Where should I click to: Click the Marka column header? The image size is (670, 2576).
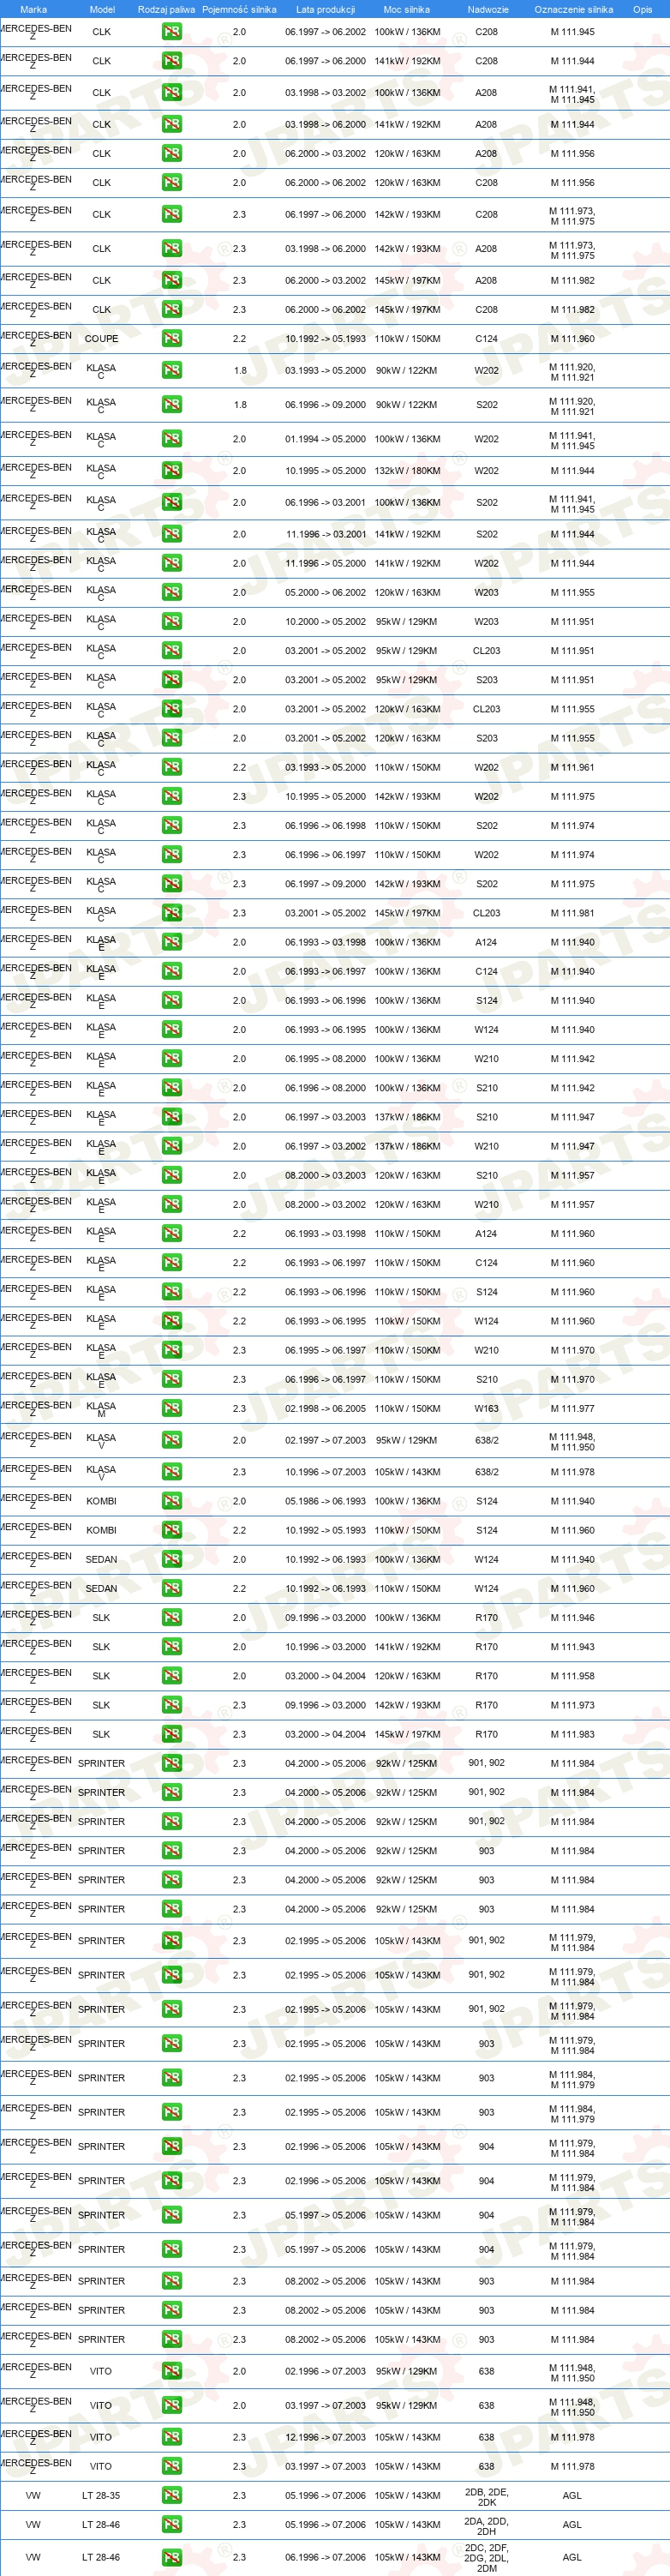coord(33,9)
